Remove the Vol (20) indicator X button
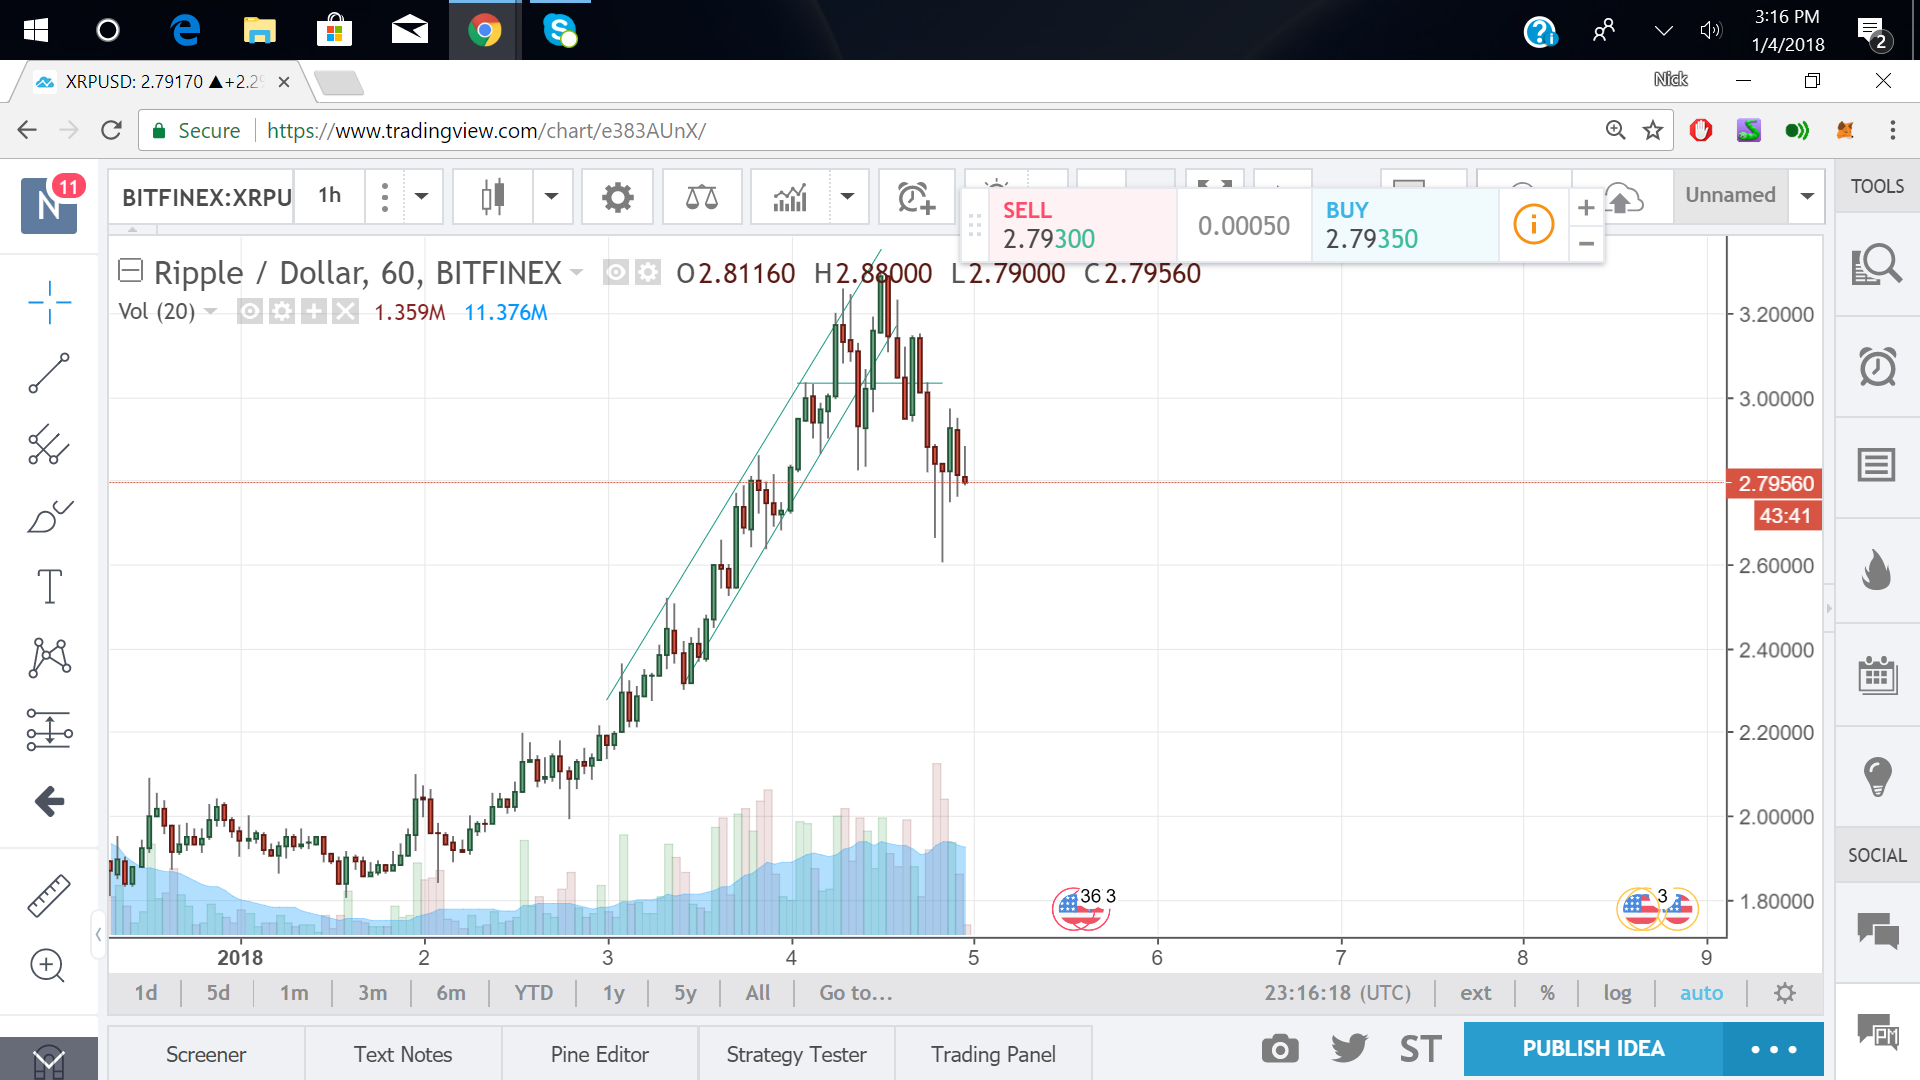1920x1080 pixels. coord(345,312)
